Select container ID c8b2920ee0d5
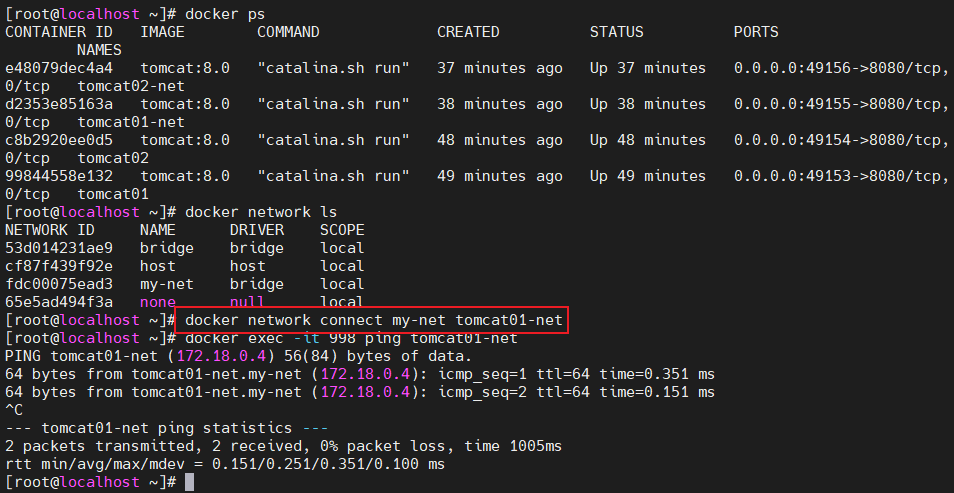 click(59, 140)
